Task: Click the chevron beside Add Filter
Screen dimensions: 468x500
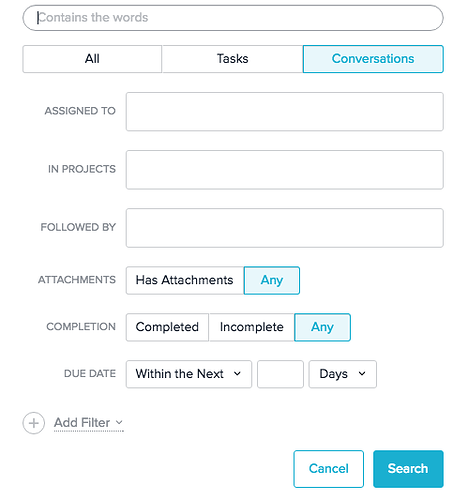Action: point(119,422)
